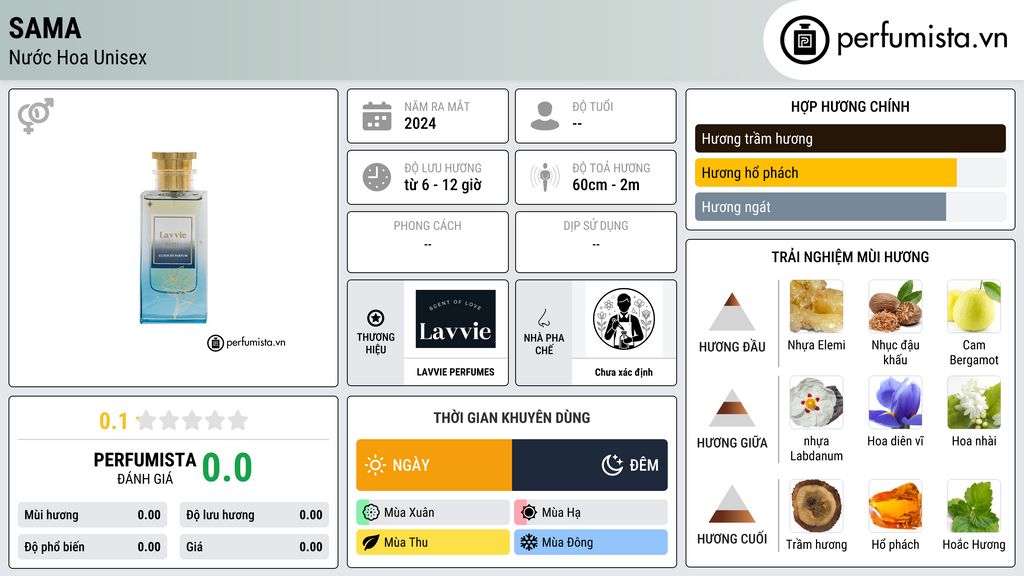The height and width of the screenshot is (576, 1024).
Task: Select the Hoắc Hương note image
Action: (x=974, y=506)
